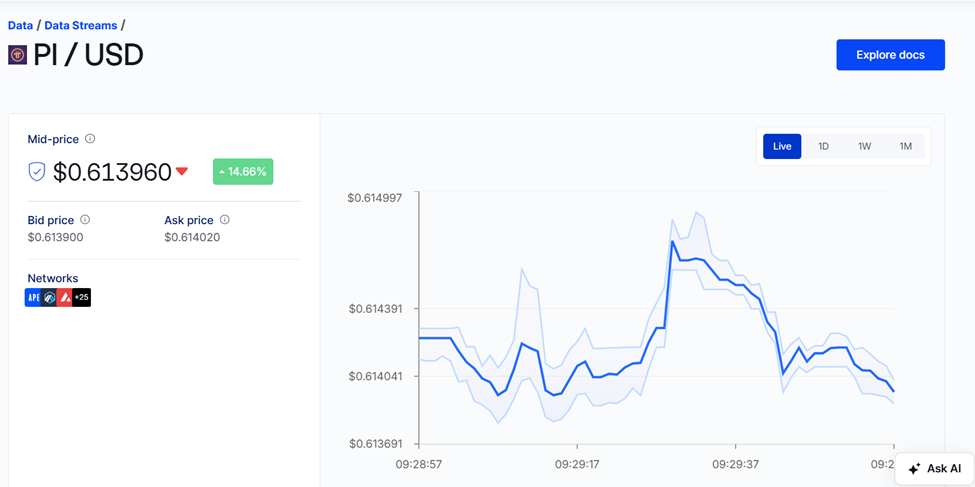The image size is (975, 487).
Task: Select the 1D chart timeframe
Action: [823, 146]
